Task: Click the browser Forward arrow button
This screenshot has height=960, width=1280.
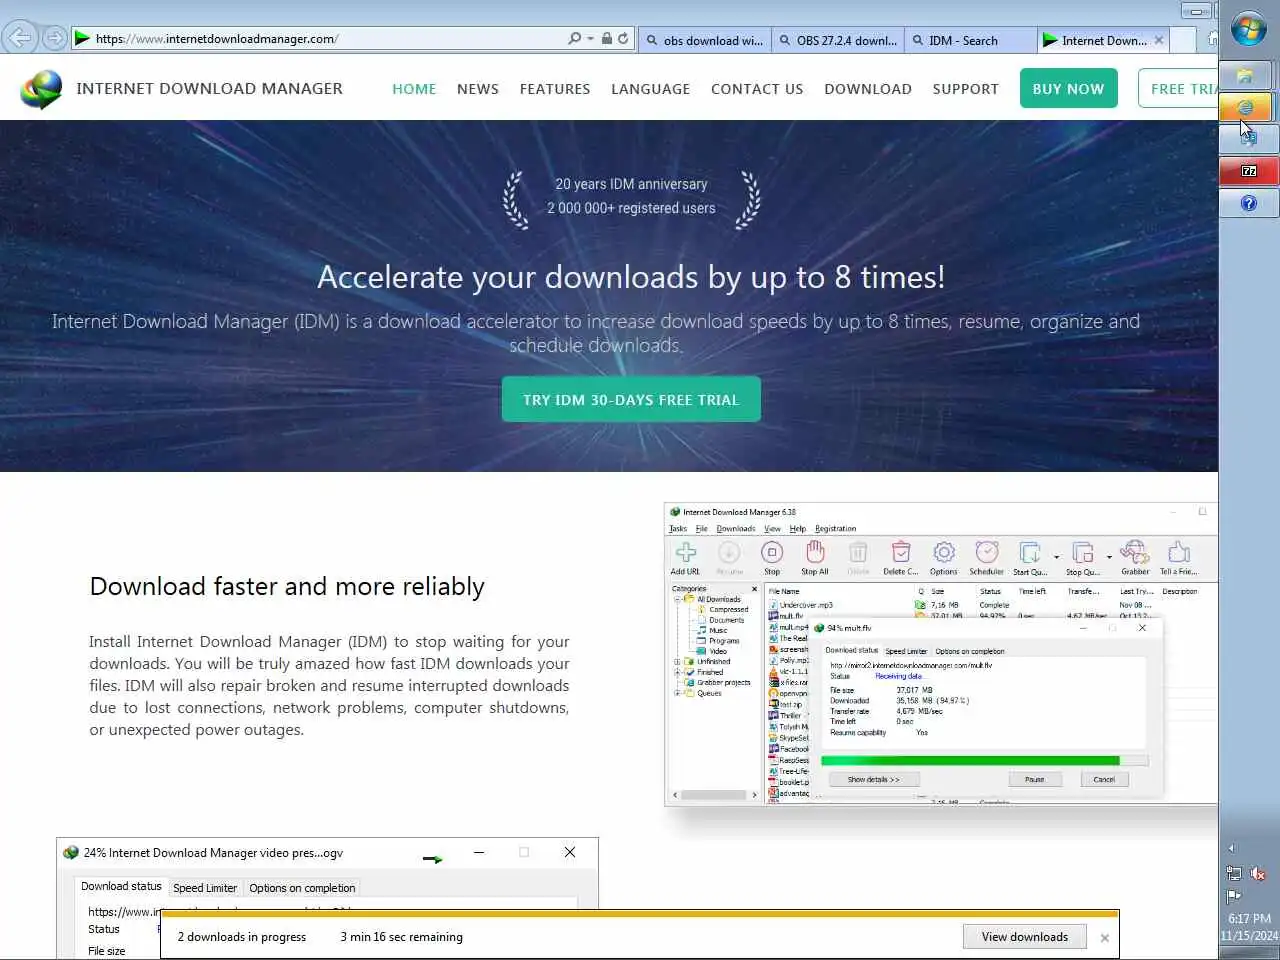Action: tap(55, 38)
